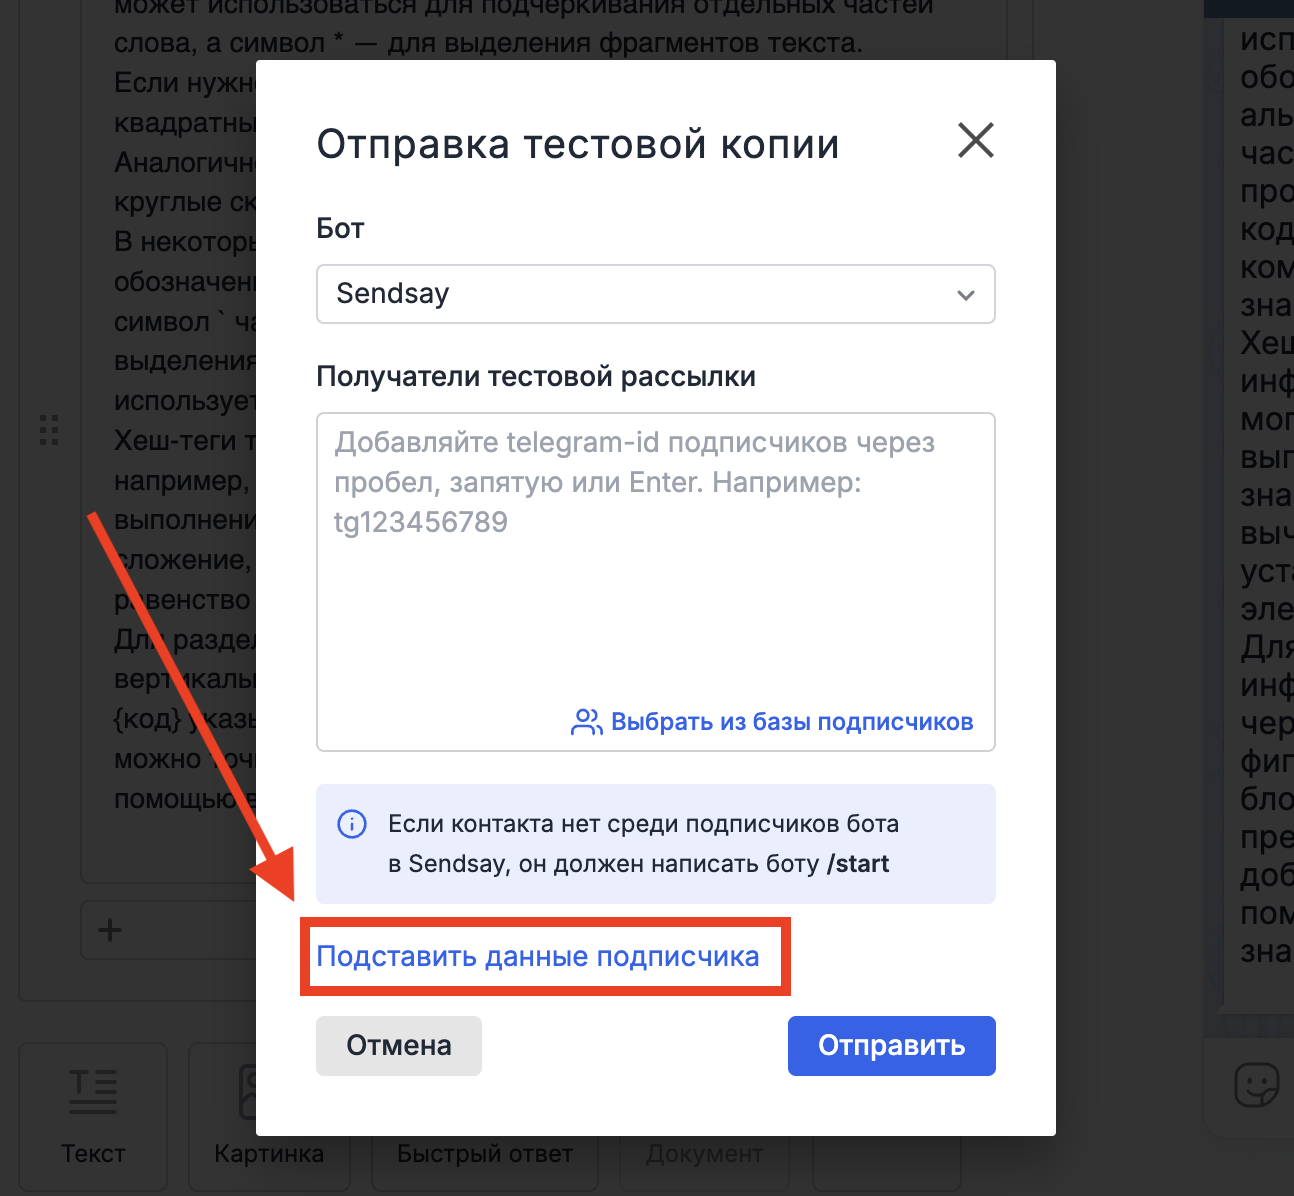Select the Быстрый ответ block

(x=484, y=1153)
